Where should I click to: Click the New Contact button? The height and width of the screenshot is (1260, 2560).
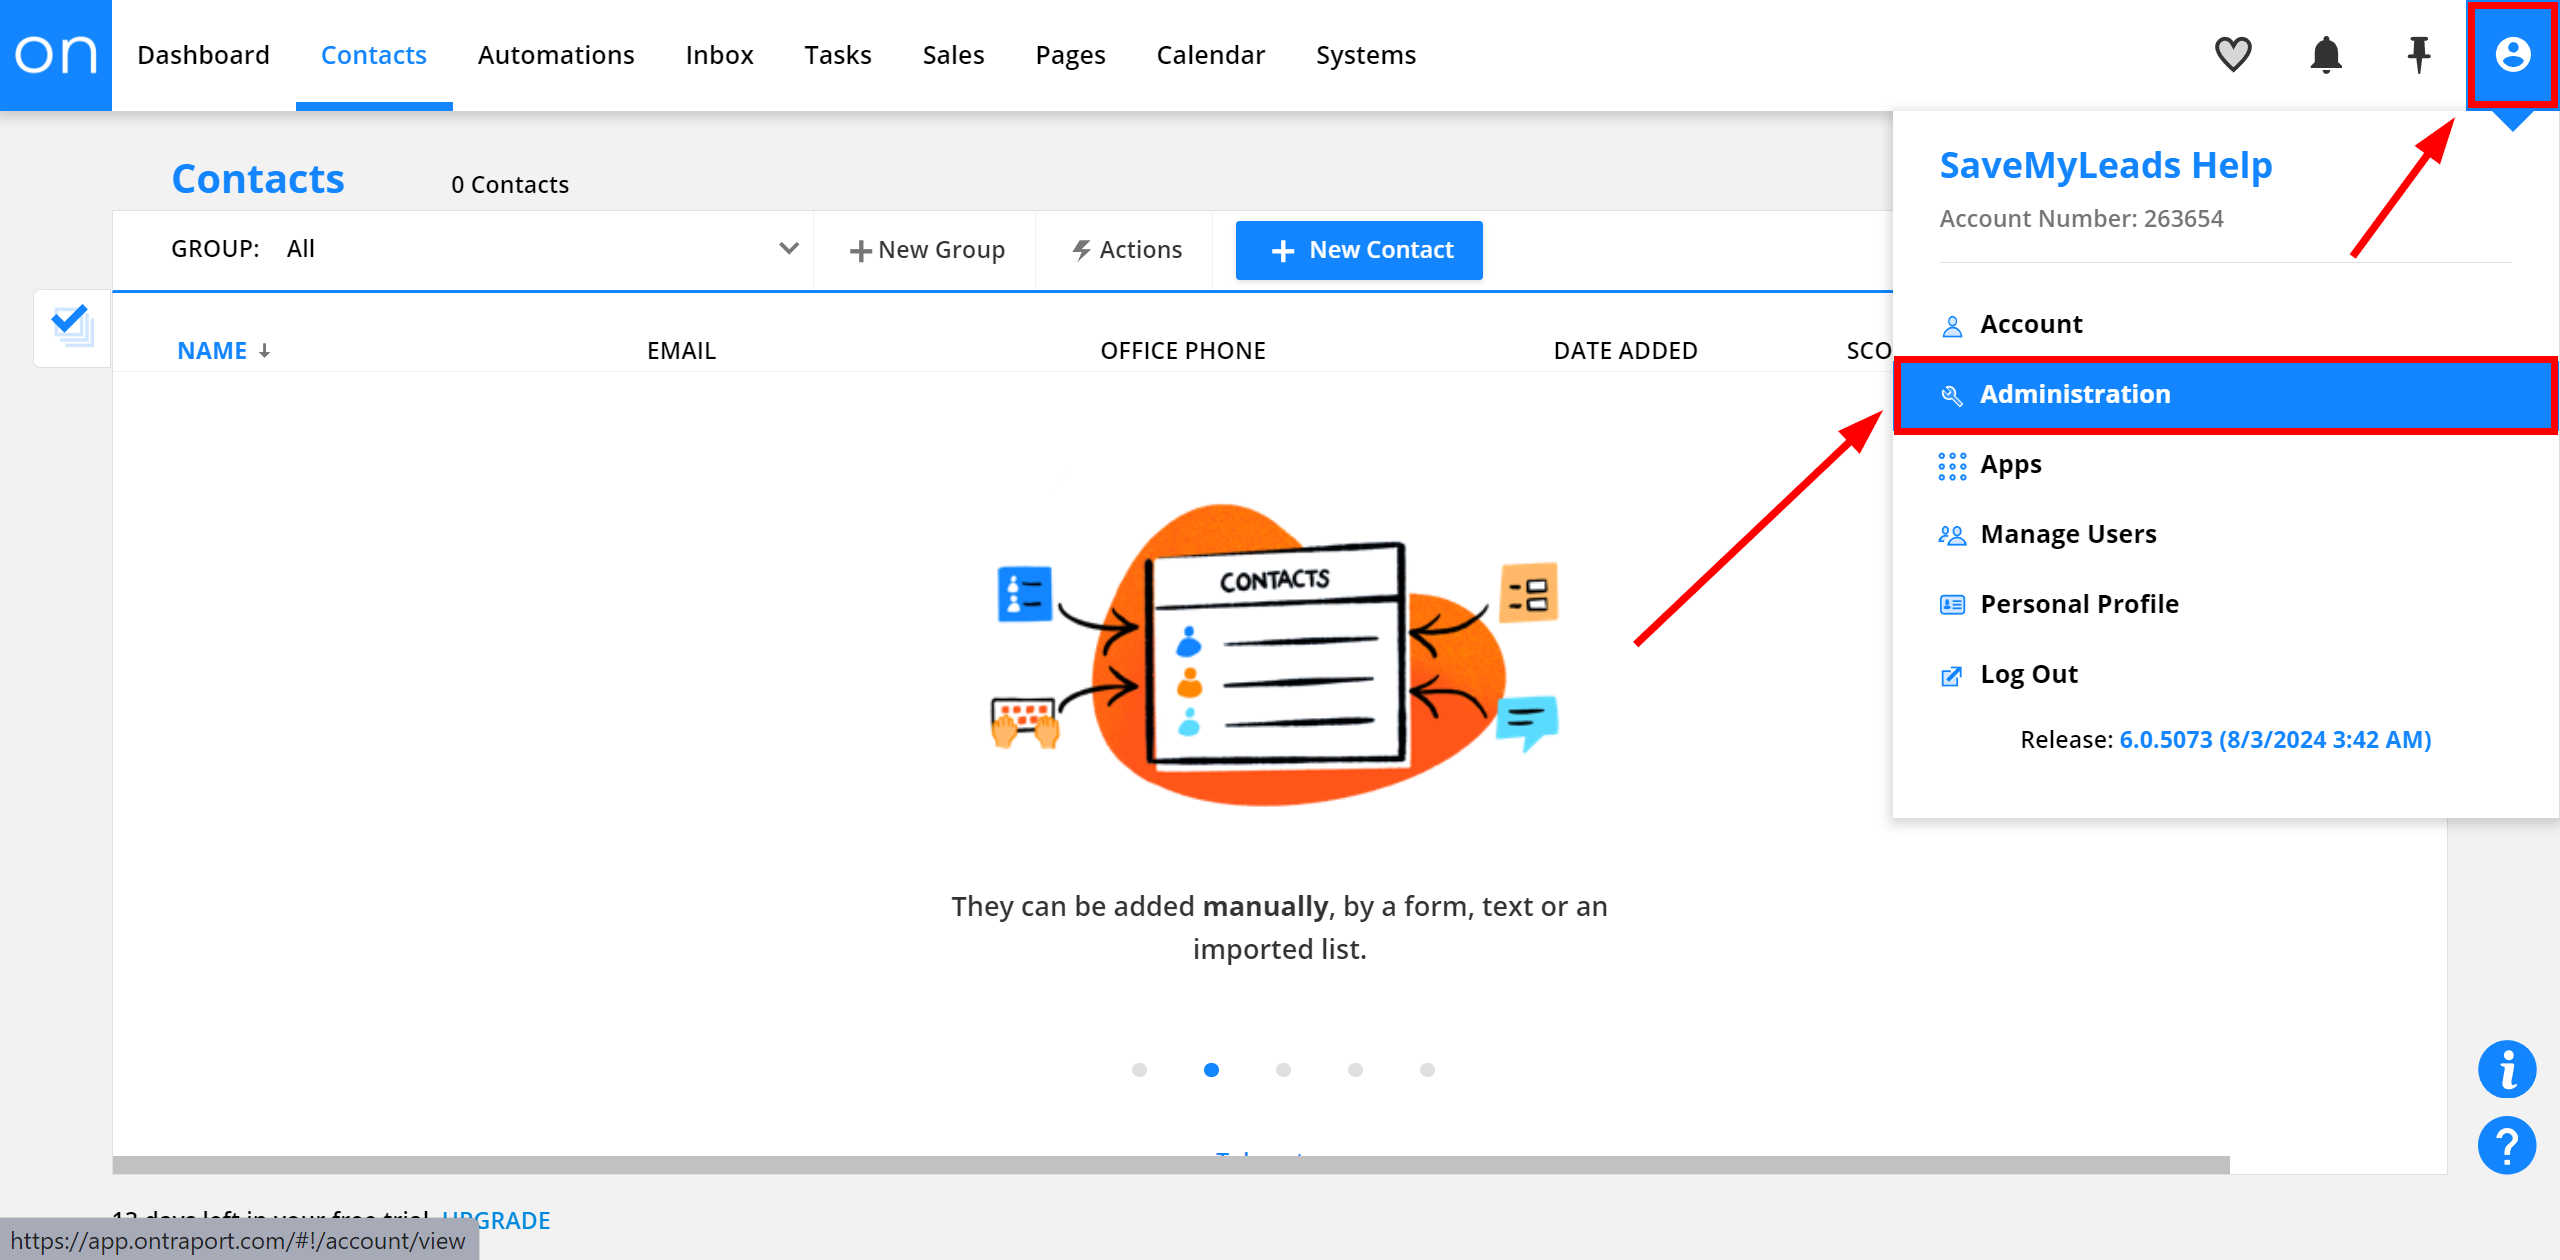coord(1359,250)
